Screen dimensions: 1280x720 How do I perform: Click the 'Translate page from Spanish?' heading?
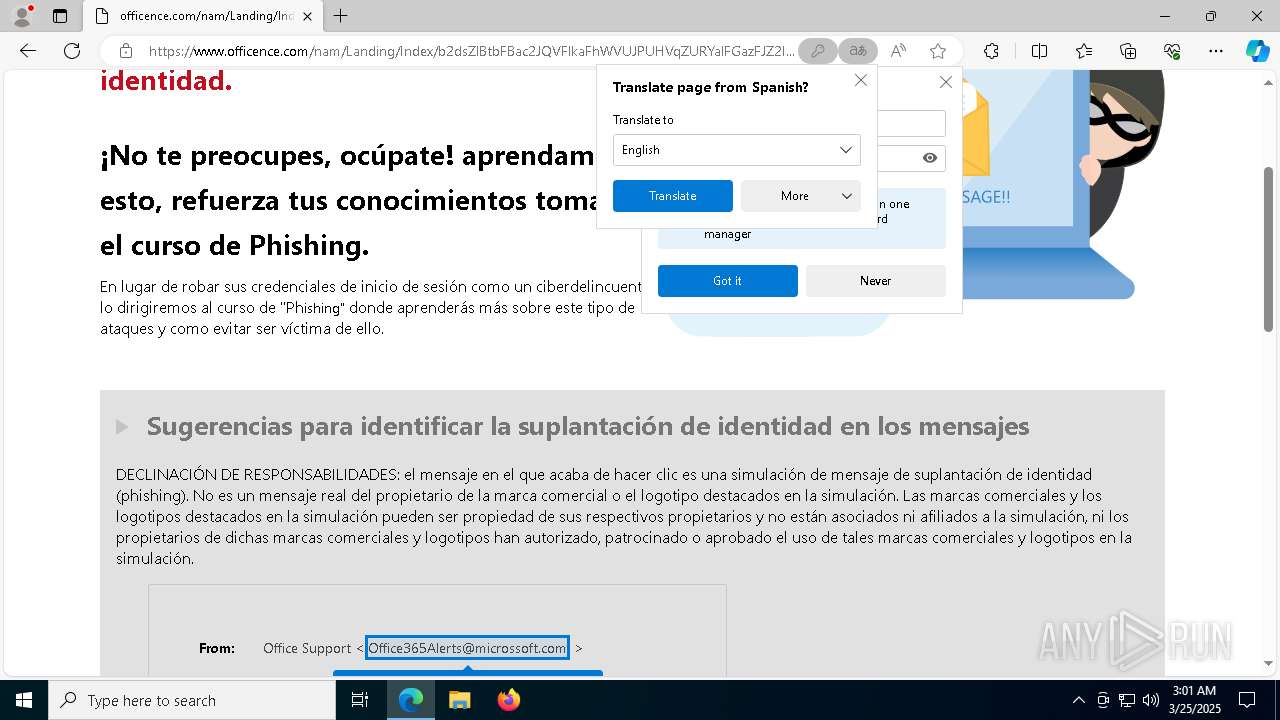(711, 87)
